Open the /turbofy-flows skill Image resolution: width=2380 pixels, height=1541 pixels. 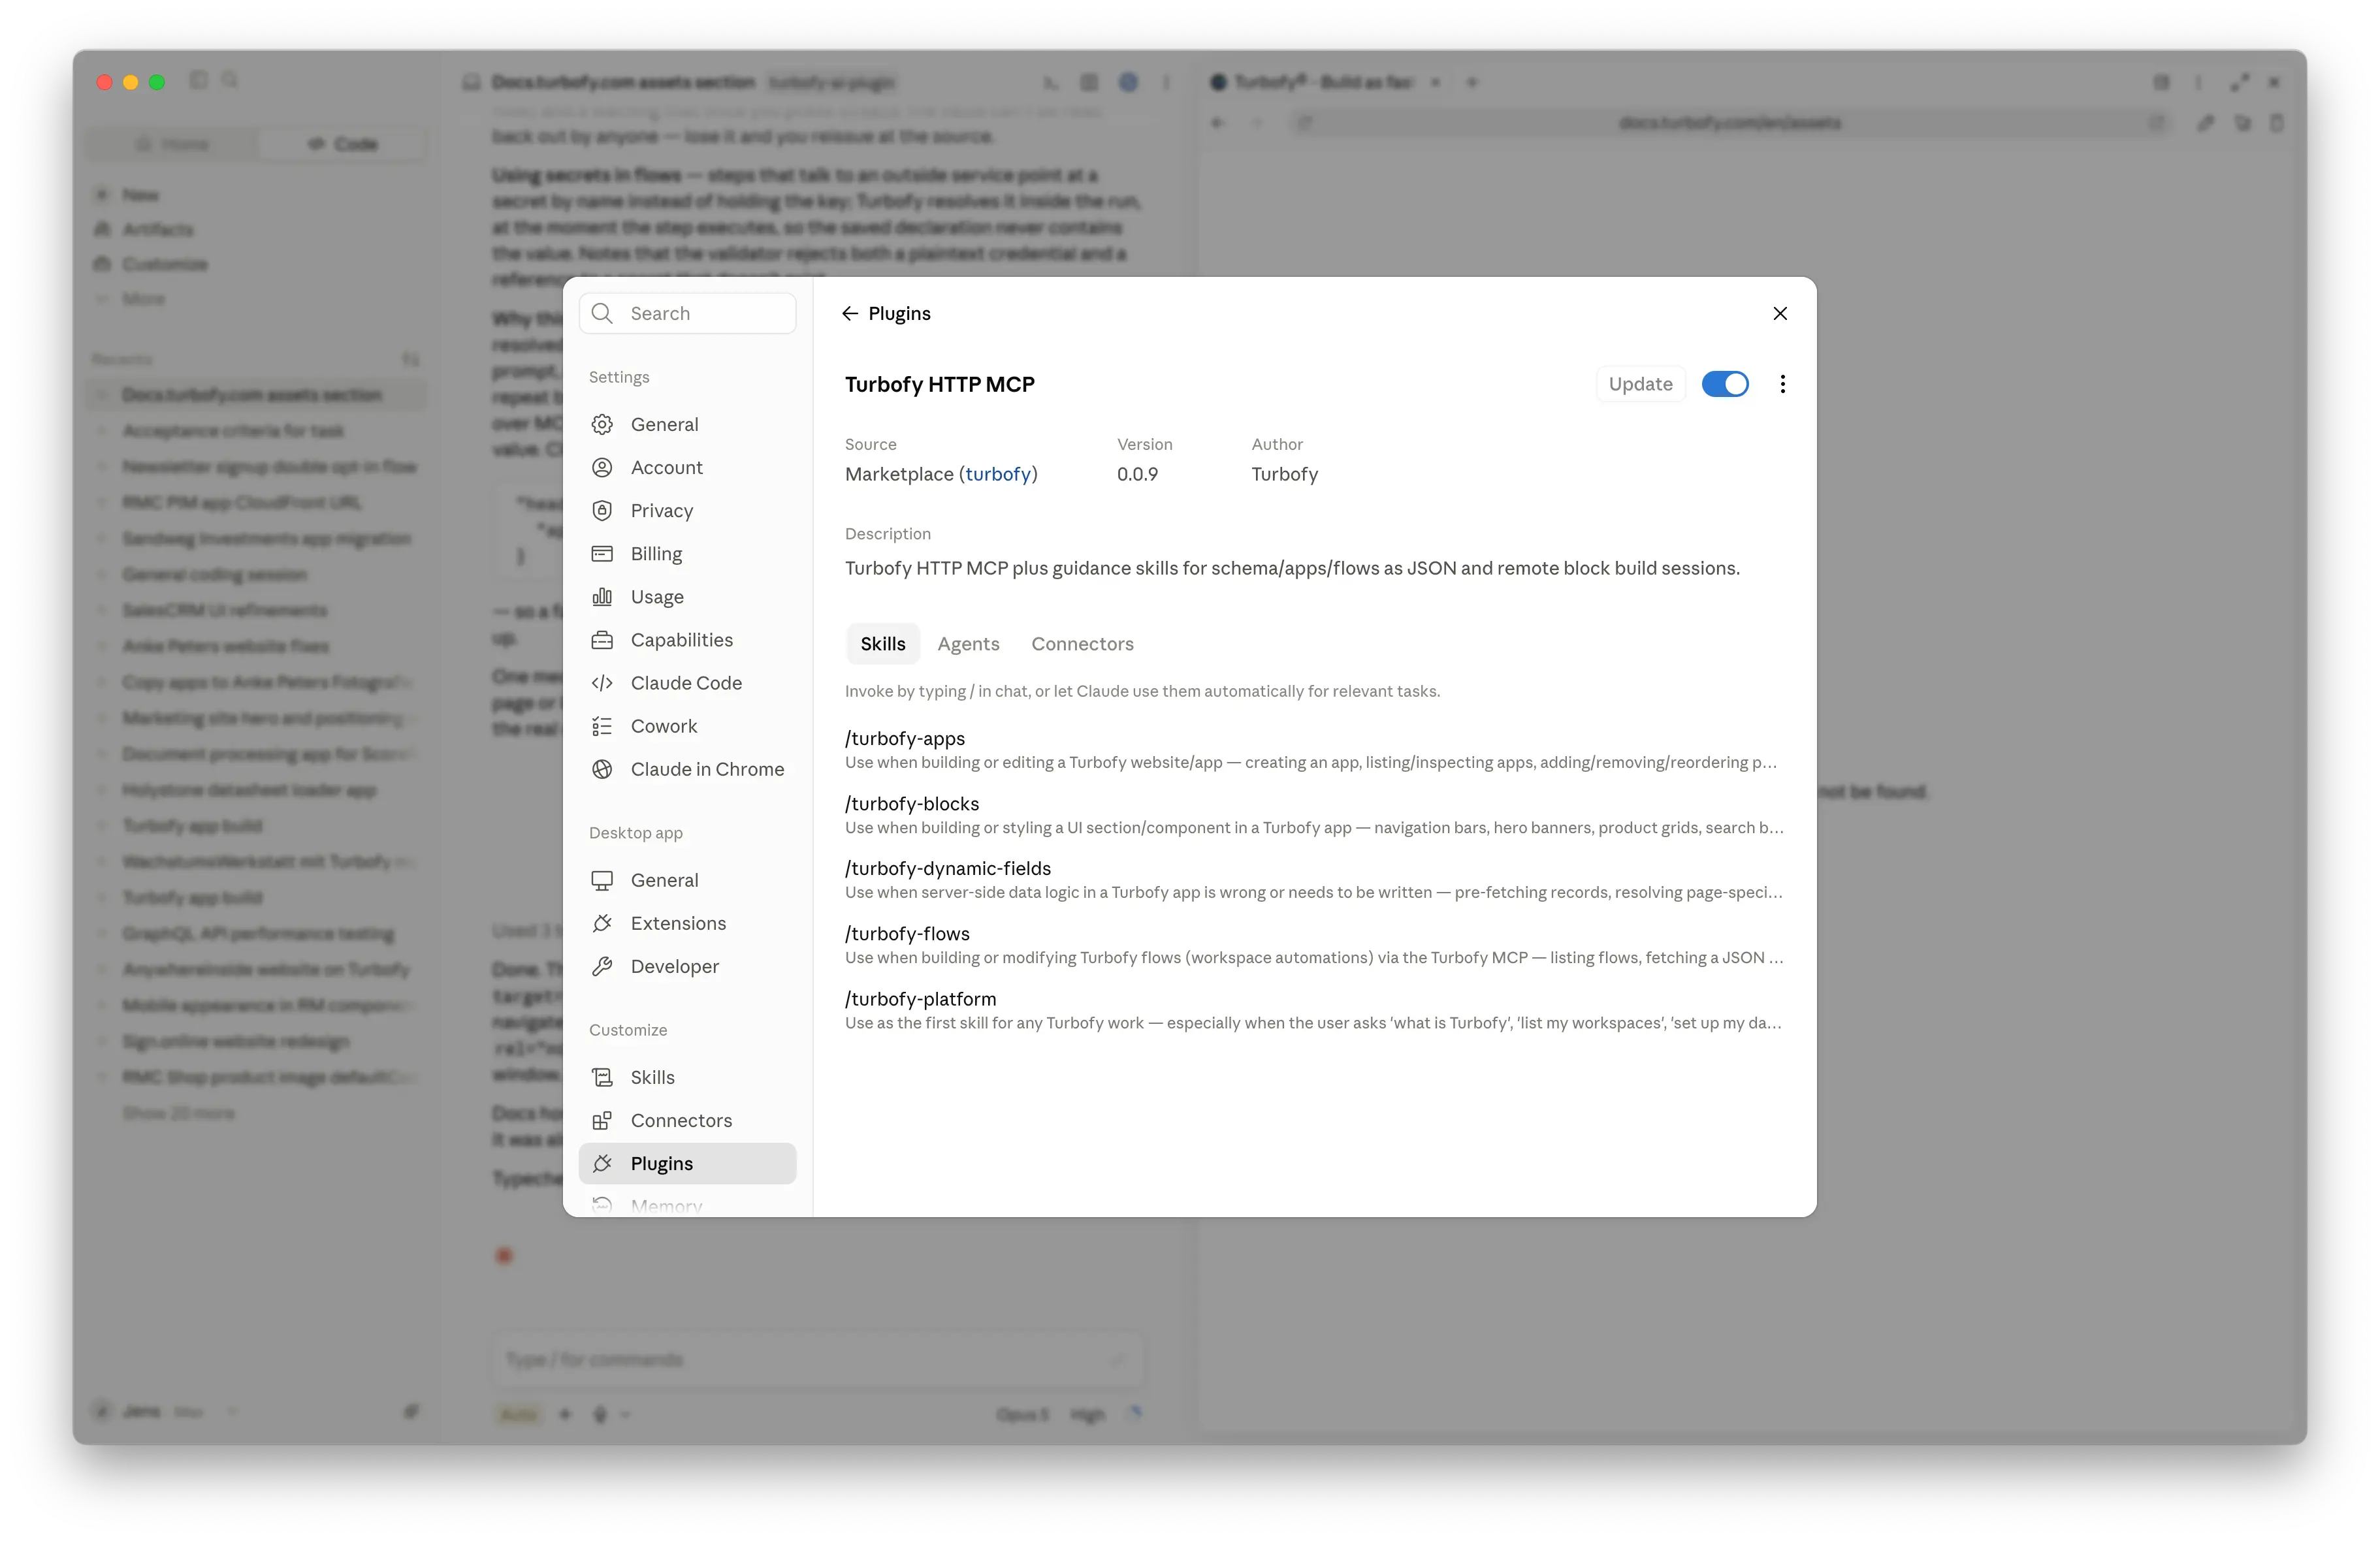1313,945
